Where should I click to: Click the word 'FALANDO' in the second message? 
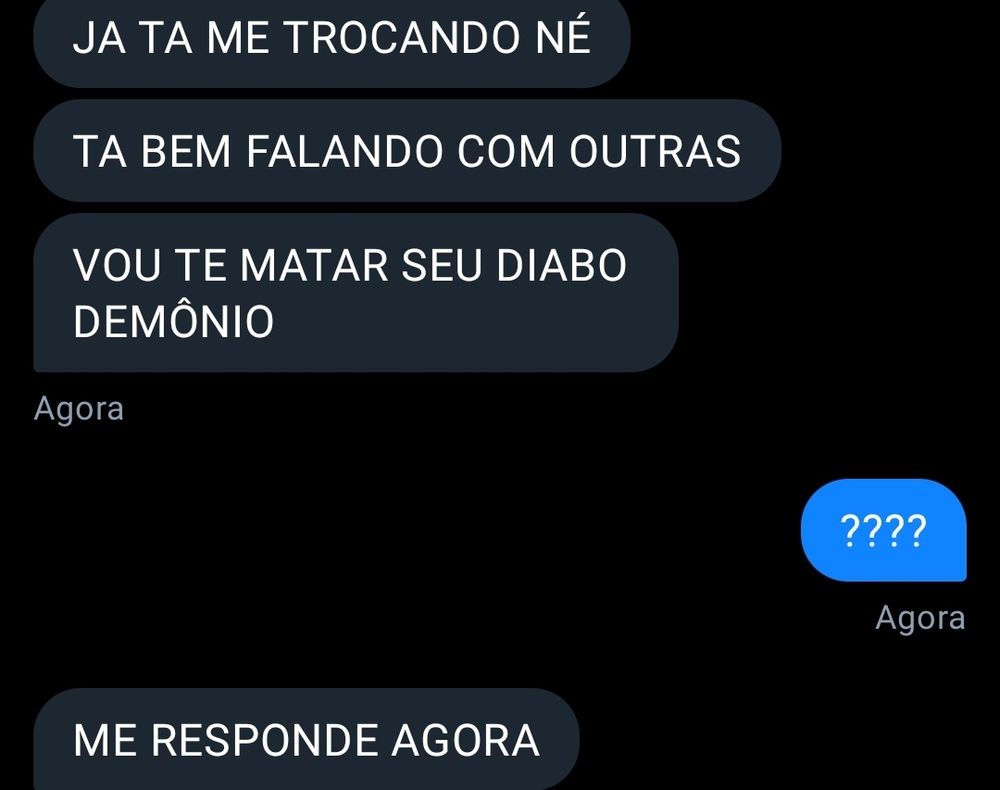pyautogui.click(x=344, y=152)
